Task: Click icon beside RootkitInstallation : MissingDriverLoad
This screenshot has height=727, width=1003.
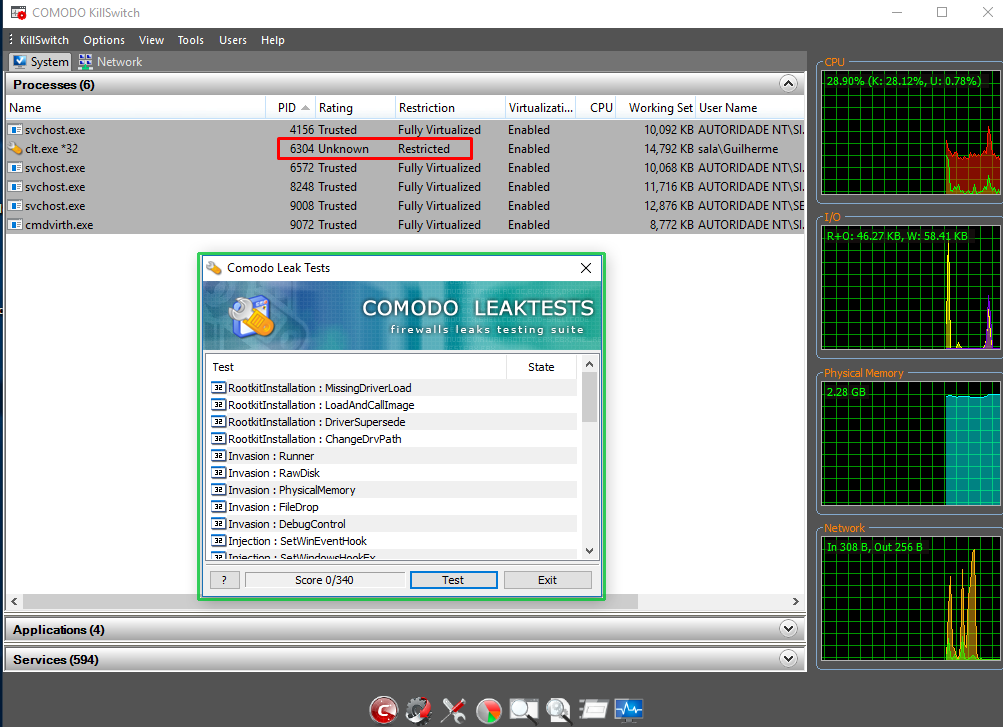Action: [x=219, y=387]
